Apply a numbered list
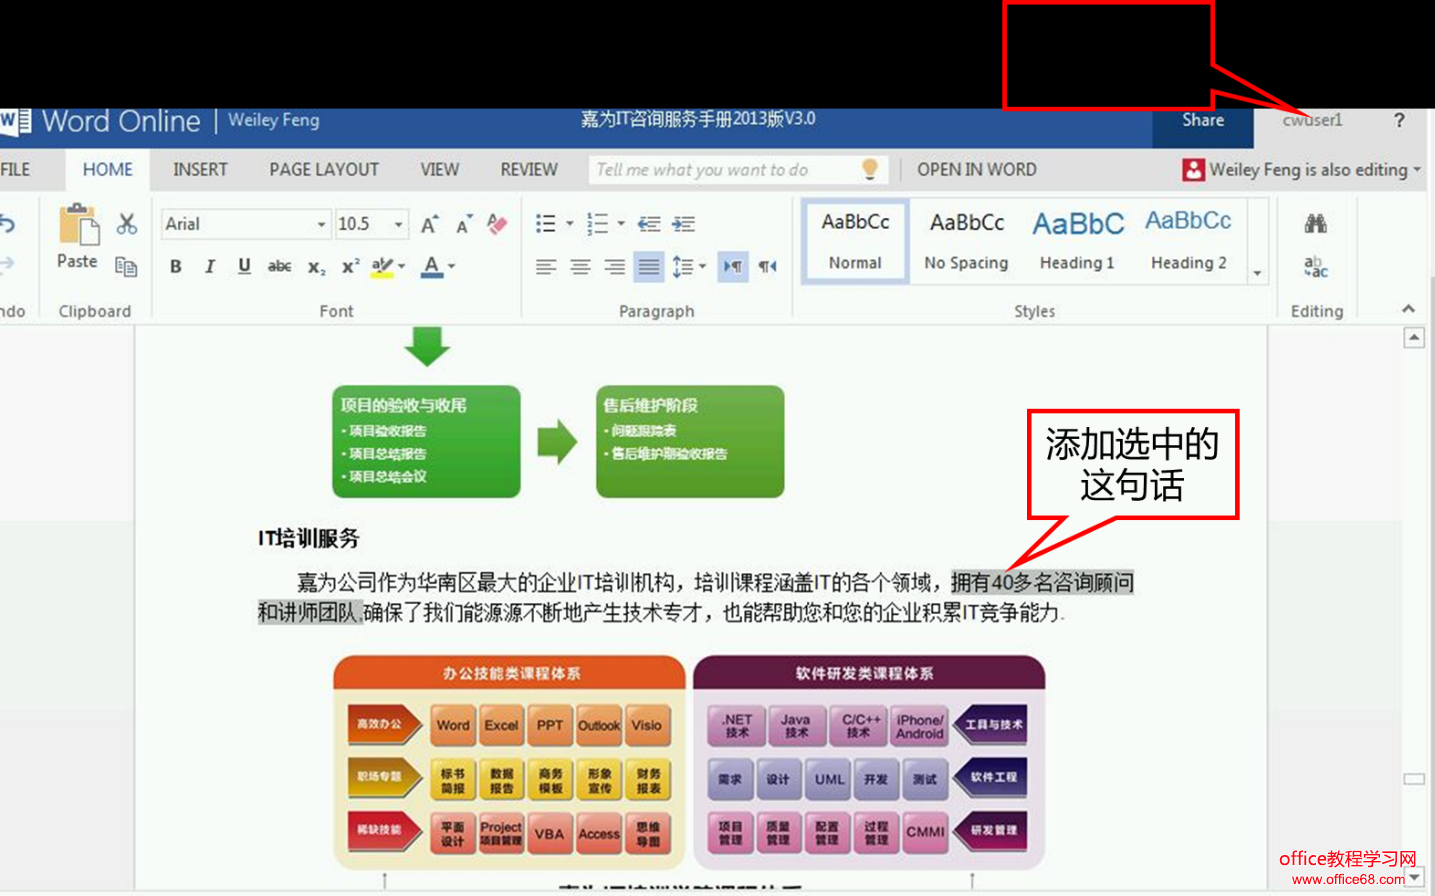 597,224
